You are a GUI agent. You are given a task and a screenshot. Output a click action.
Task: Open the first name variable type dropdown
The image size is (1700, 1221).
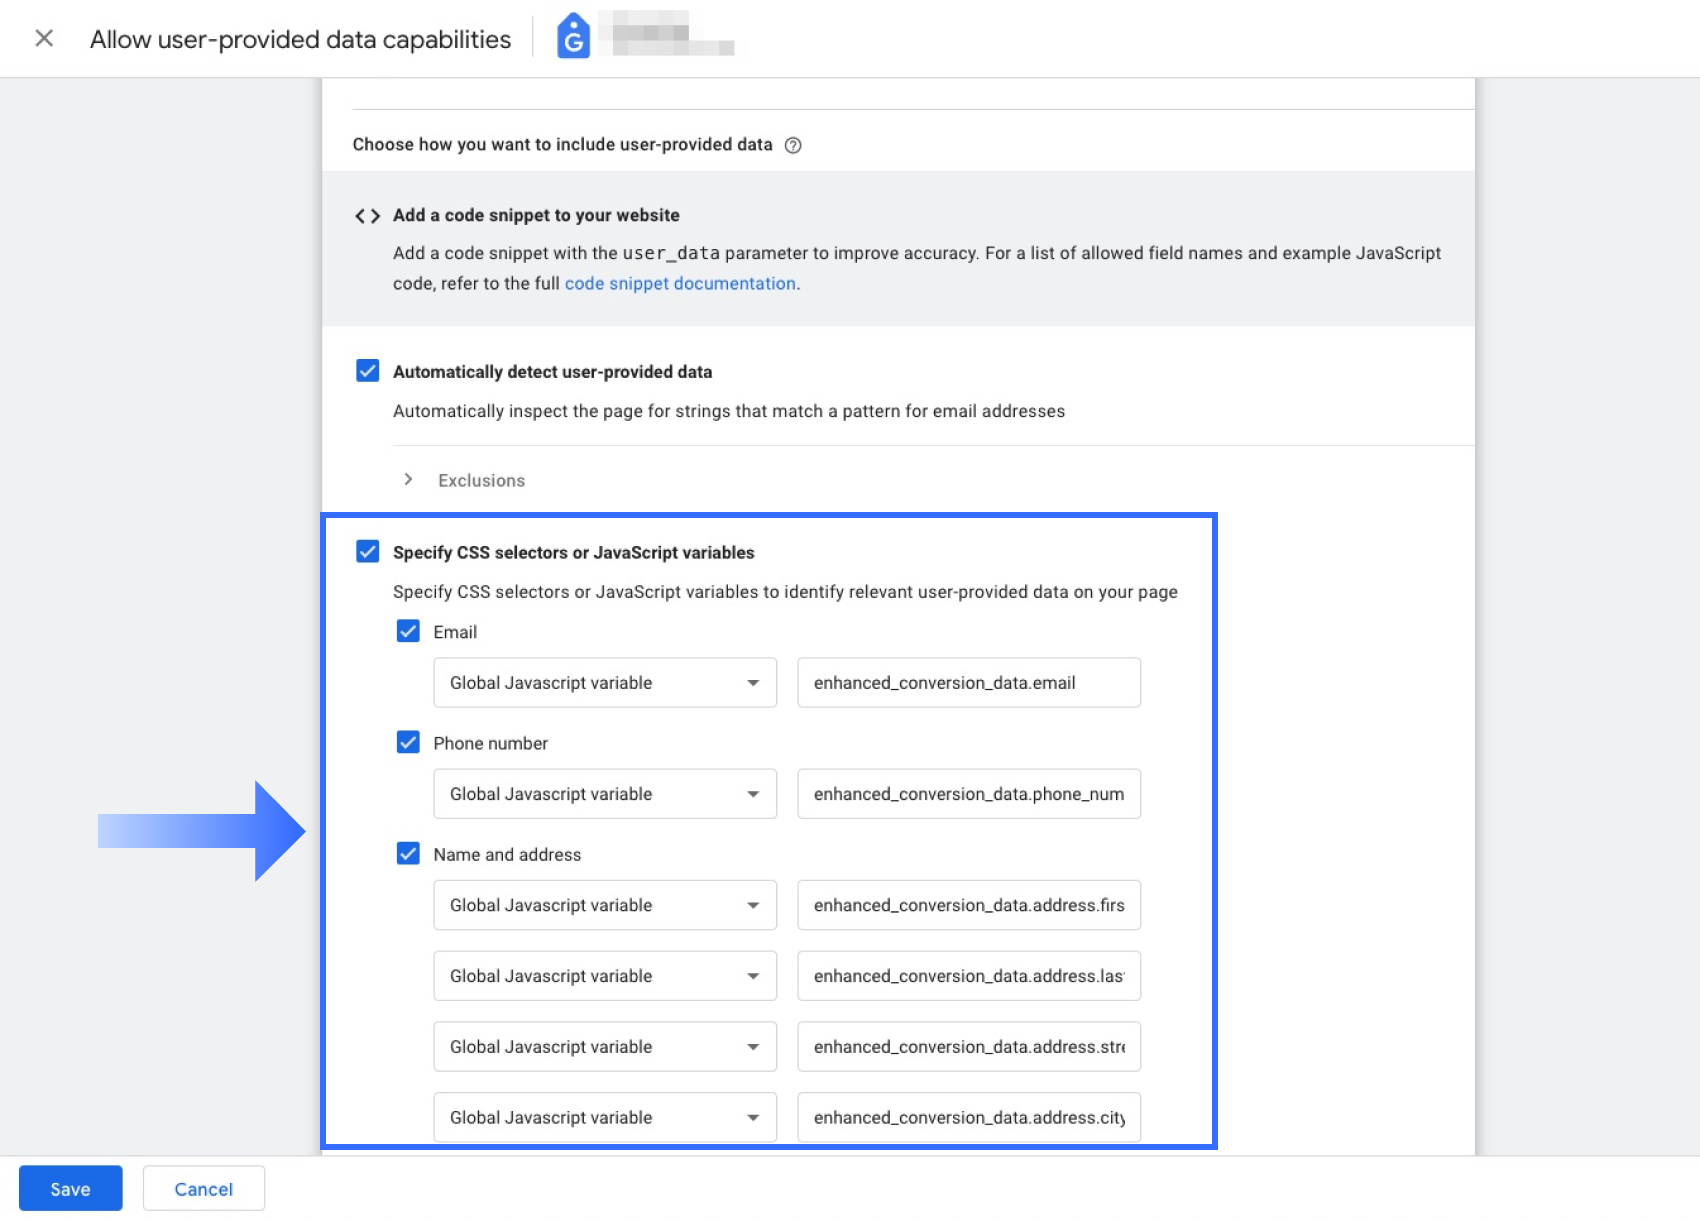pyautogui.click(x=604, y=905)
